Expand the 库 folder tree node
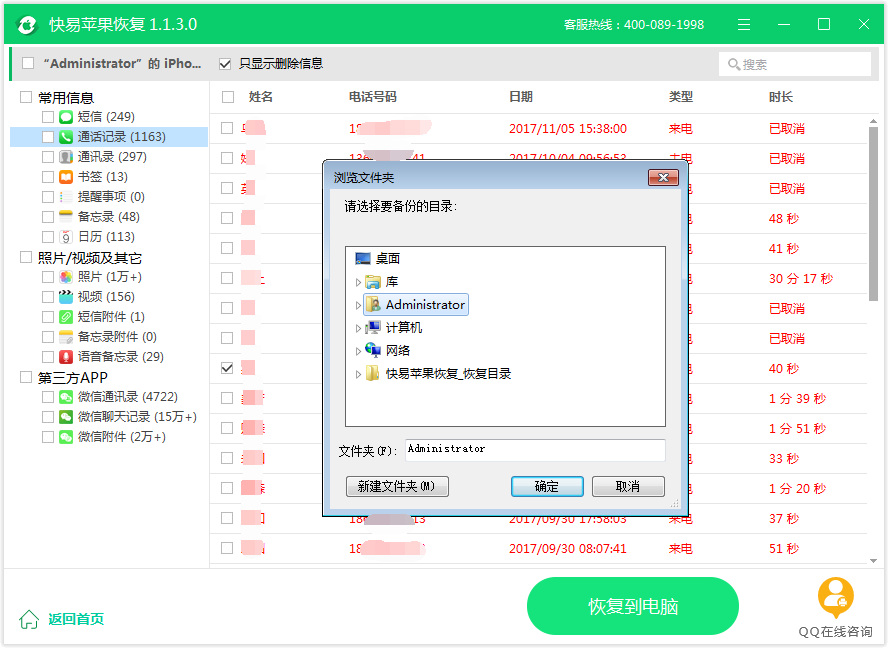888x648 pixels. point(359,282)
